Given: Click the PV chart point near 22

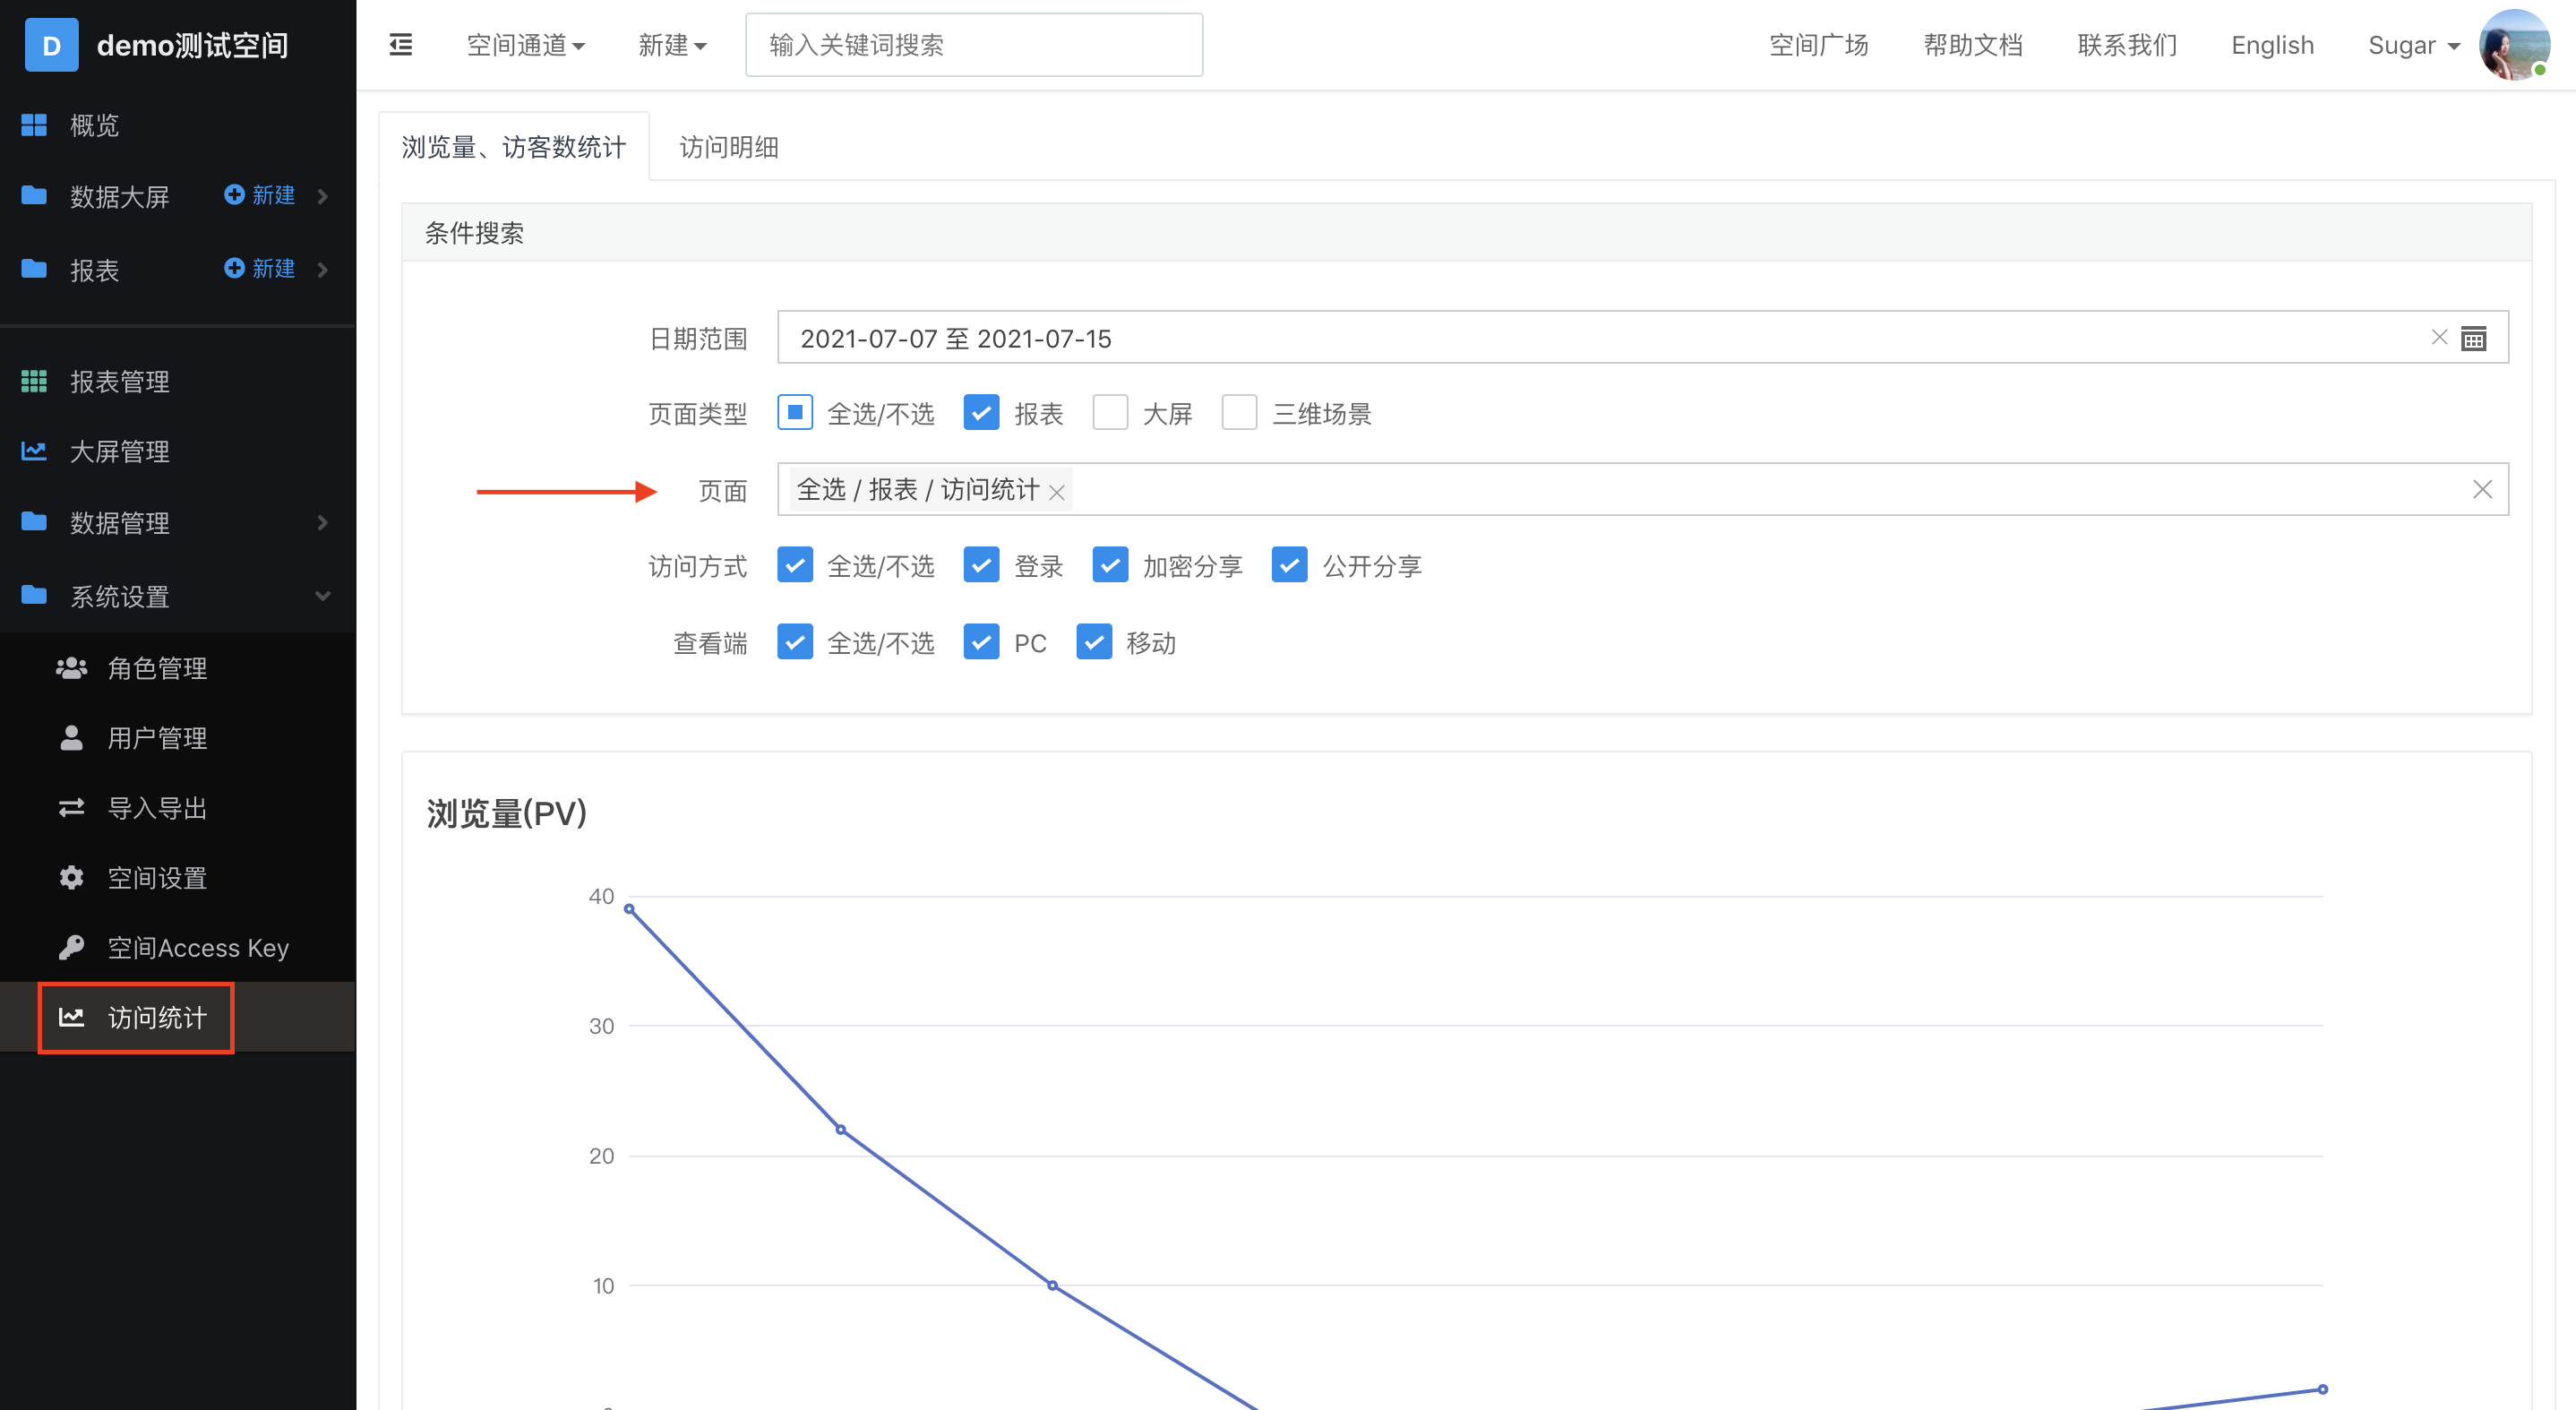Looking at the screenshot, I should [x=841, y=1130].
